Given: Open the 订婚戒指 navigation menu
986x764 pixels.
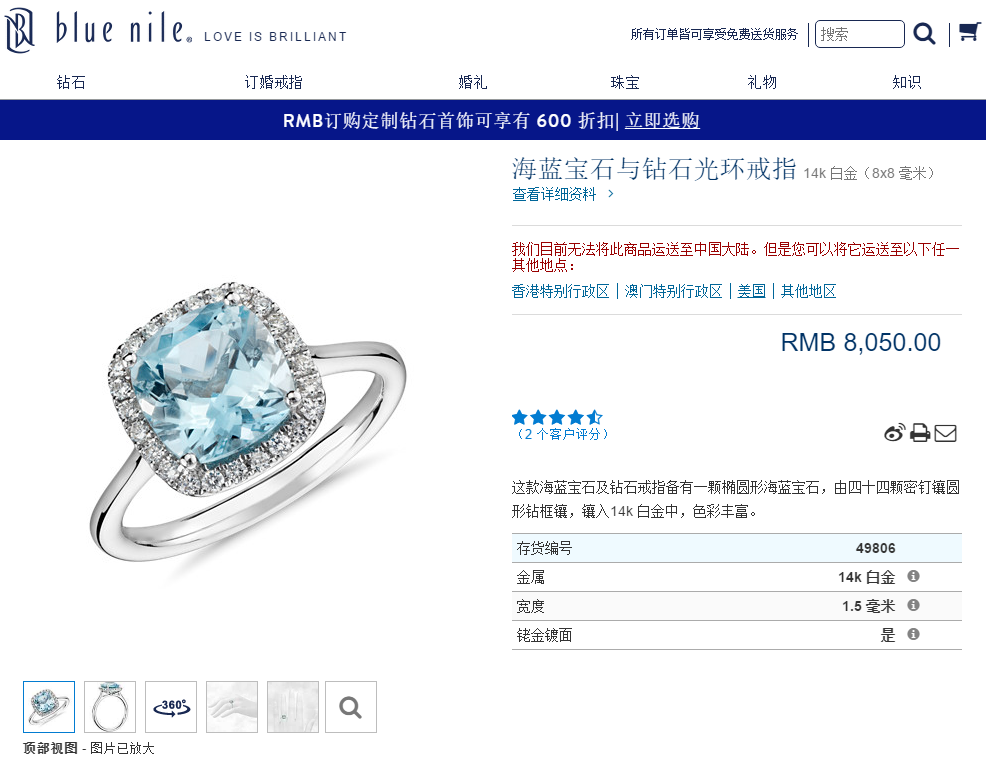Looking at the screenshot, I should coord(274,82).
